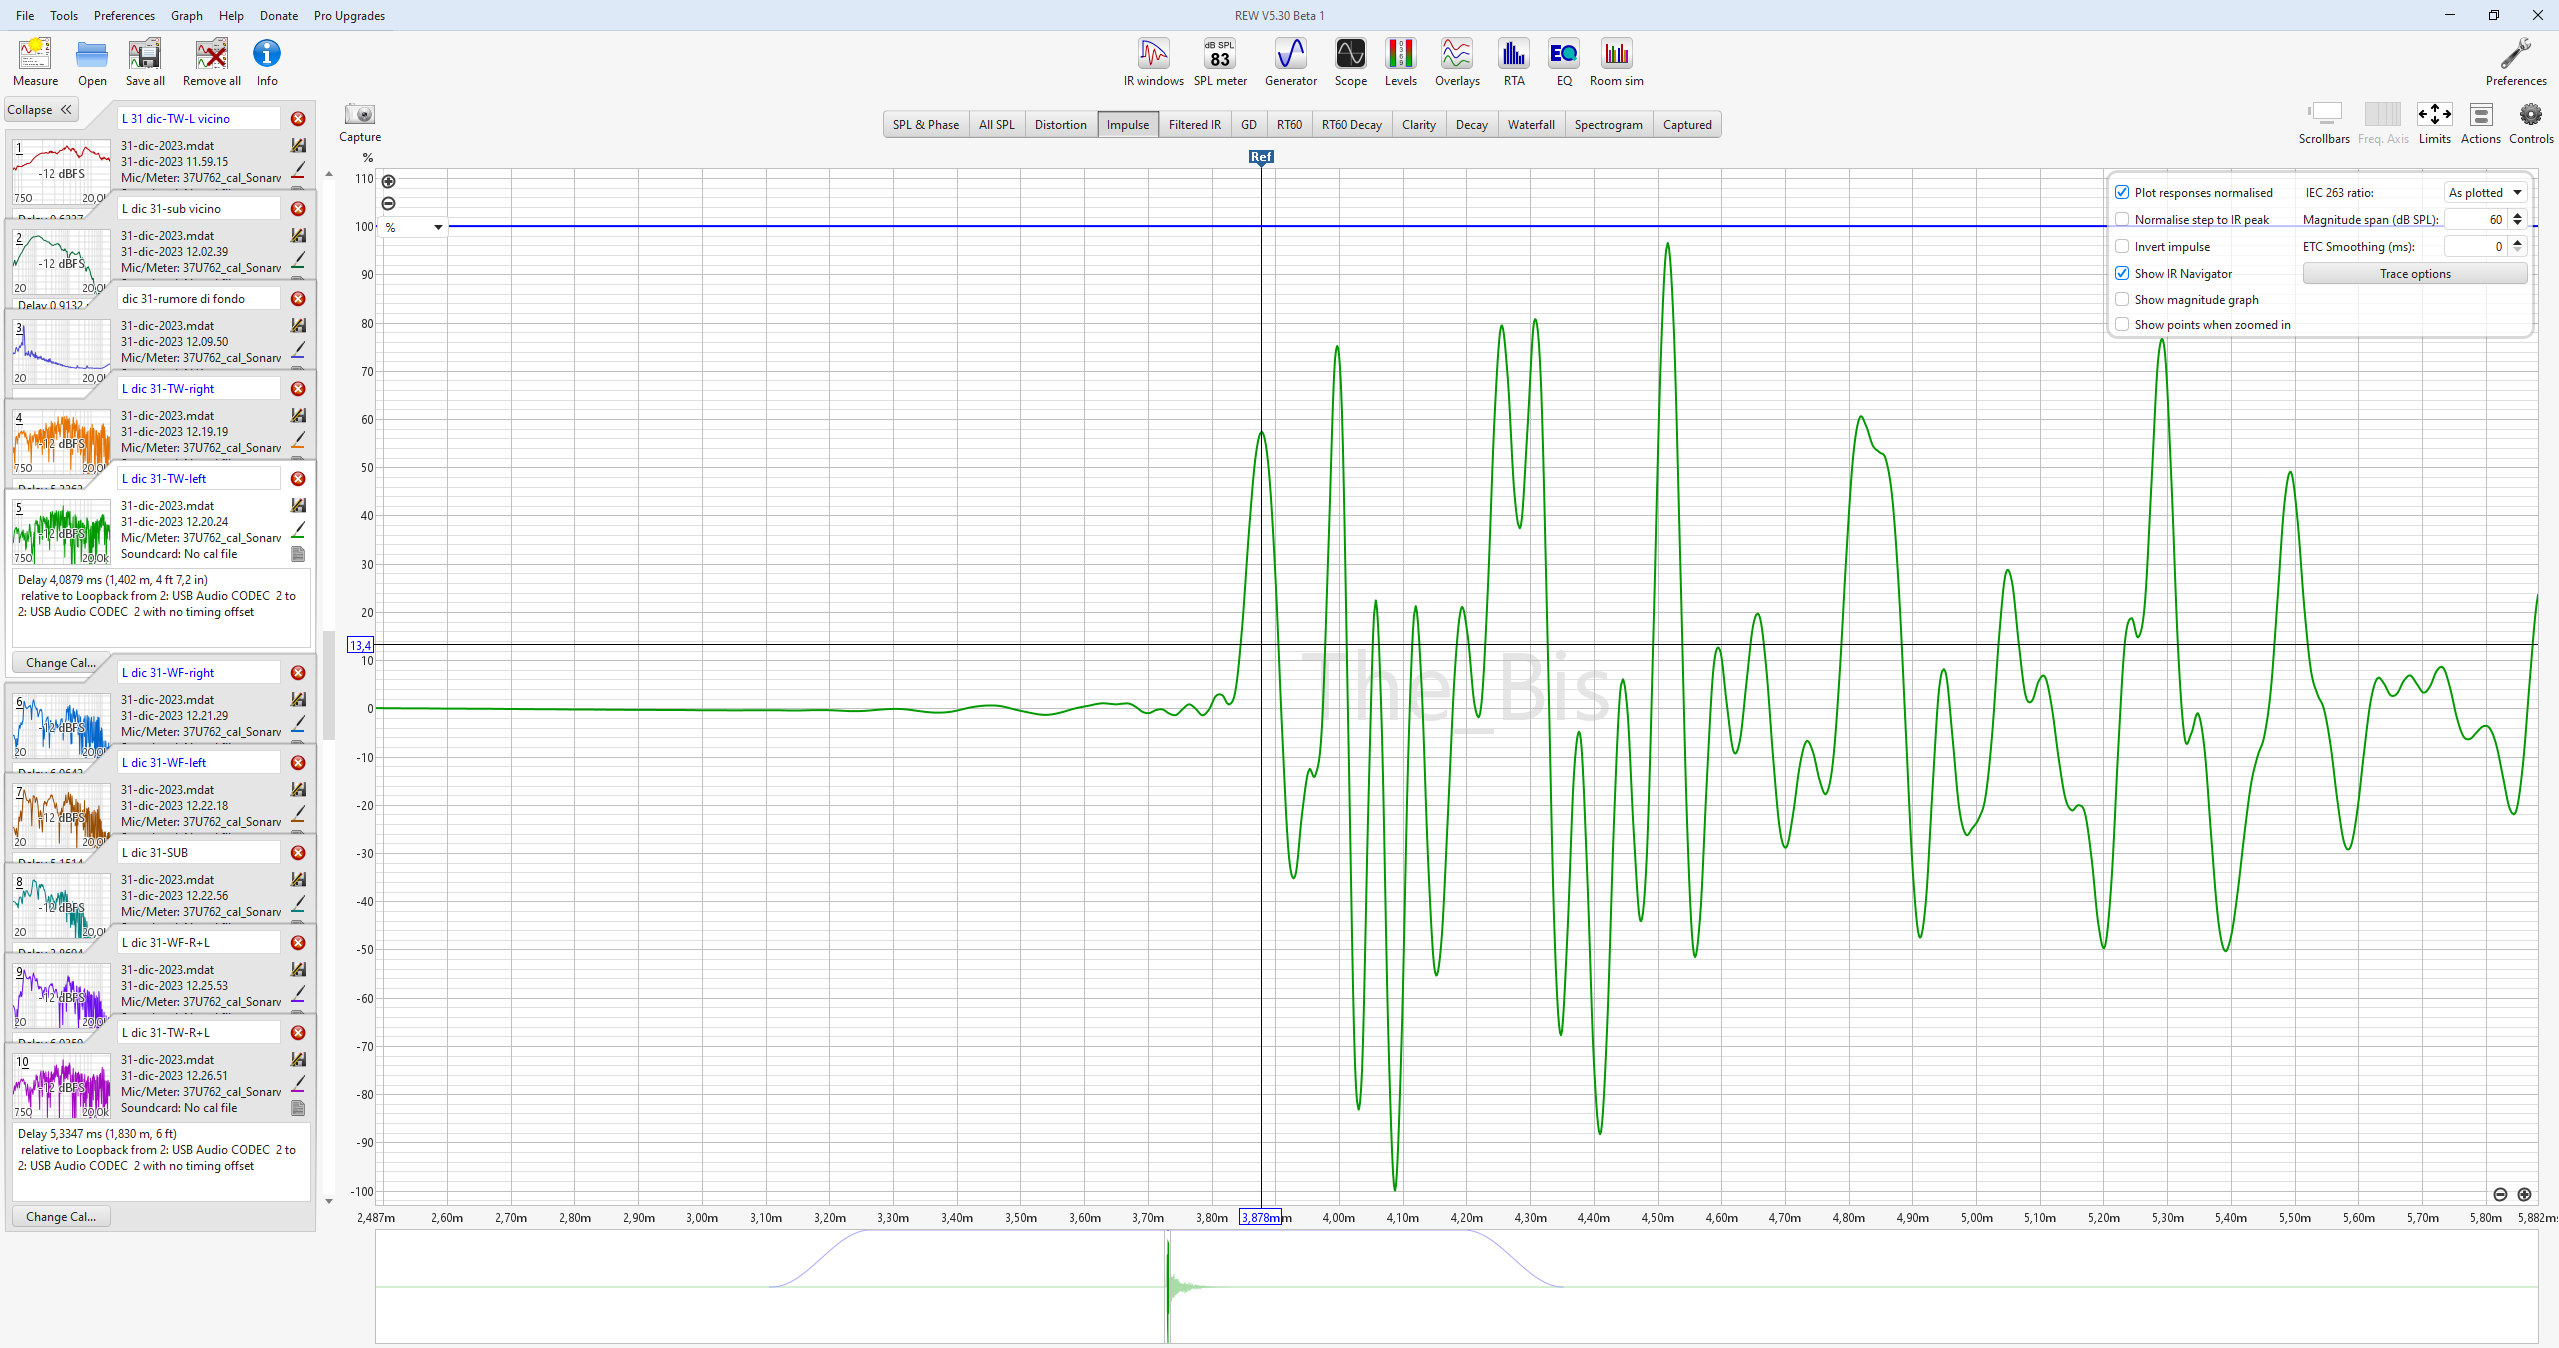
Task: Click the Remove all icon
Action: pyautogui.click(x=211, y=62)
